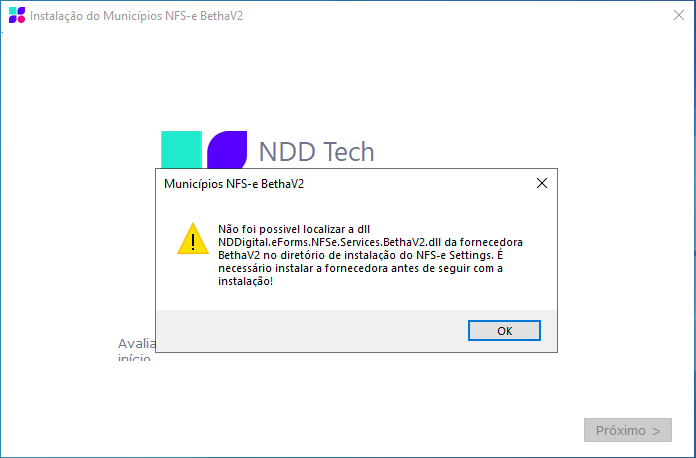Click the window title "Instalação do Municípios NFS-e BethaV2"
The image size is (696, 458).
pyautogui.click(x=137, y=16)
